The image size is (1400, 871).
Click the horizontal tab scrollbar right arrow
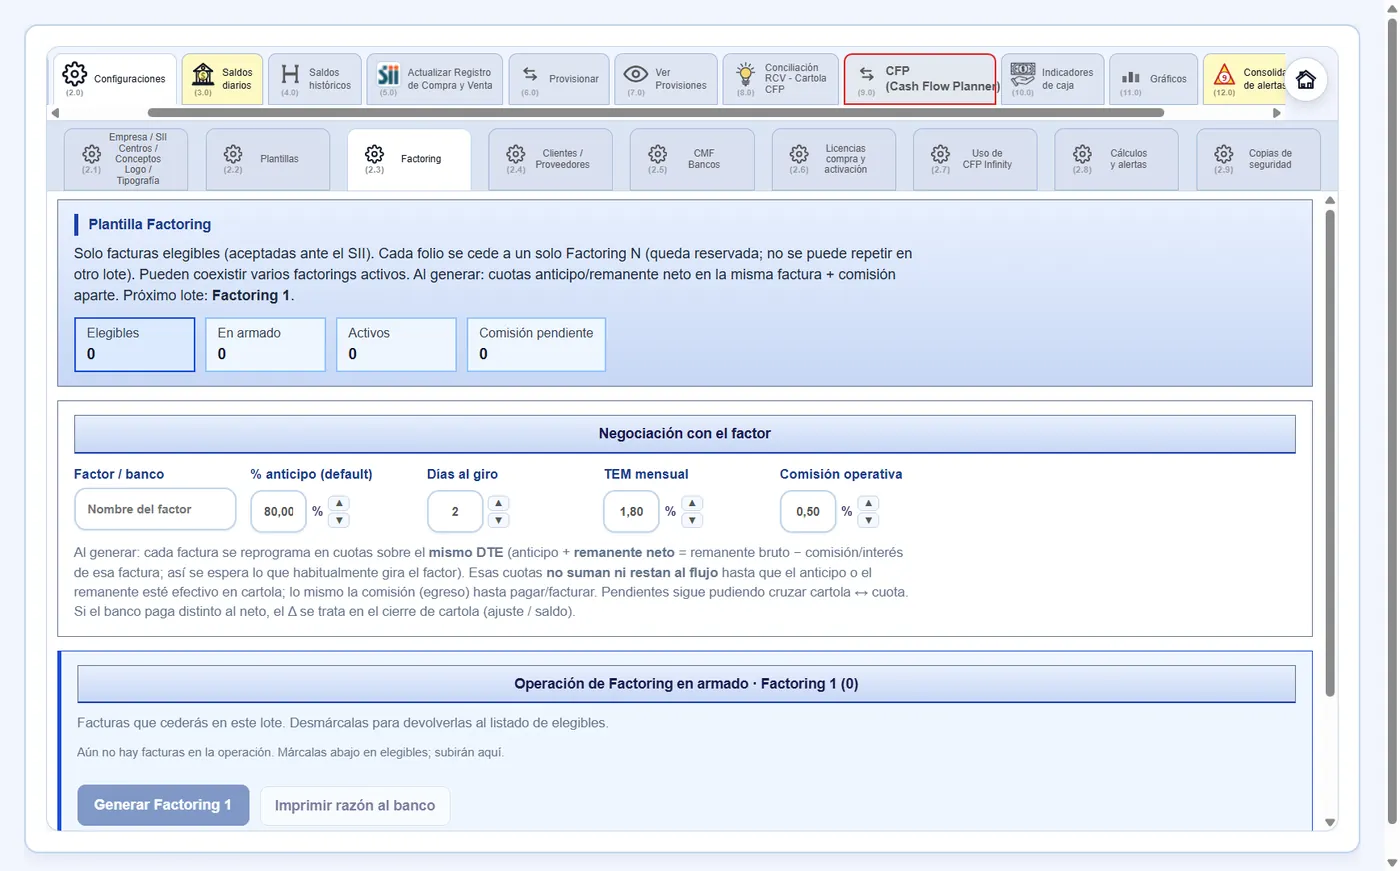tap(1276, 113)
